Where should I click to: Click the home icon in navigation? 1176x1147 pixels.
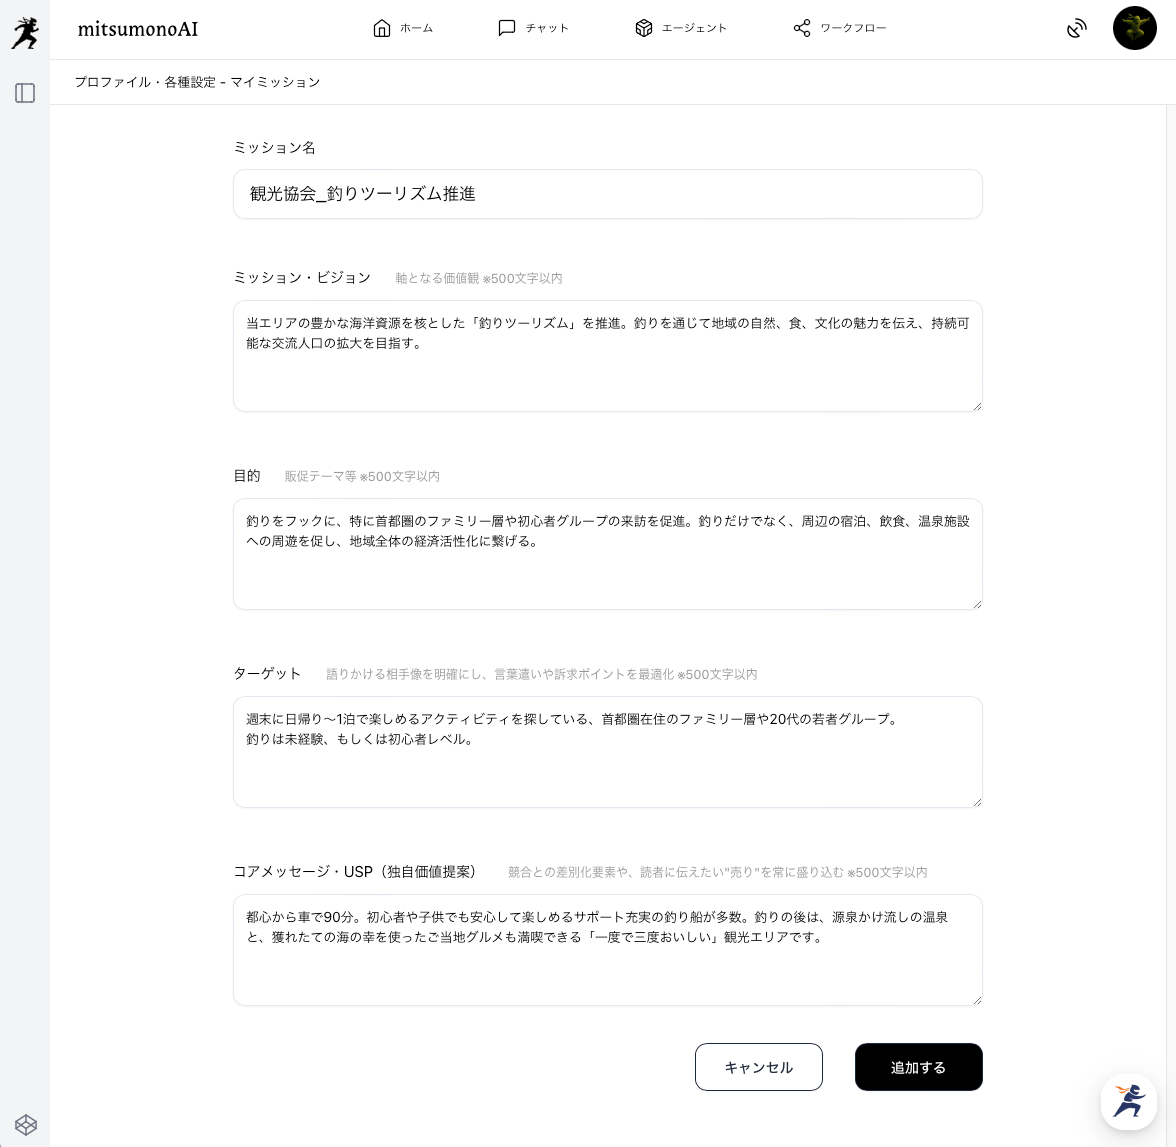click(381, 28)
